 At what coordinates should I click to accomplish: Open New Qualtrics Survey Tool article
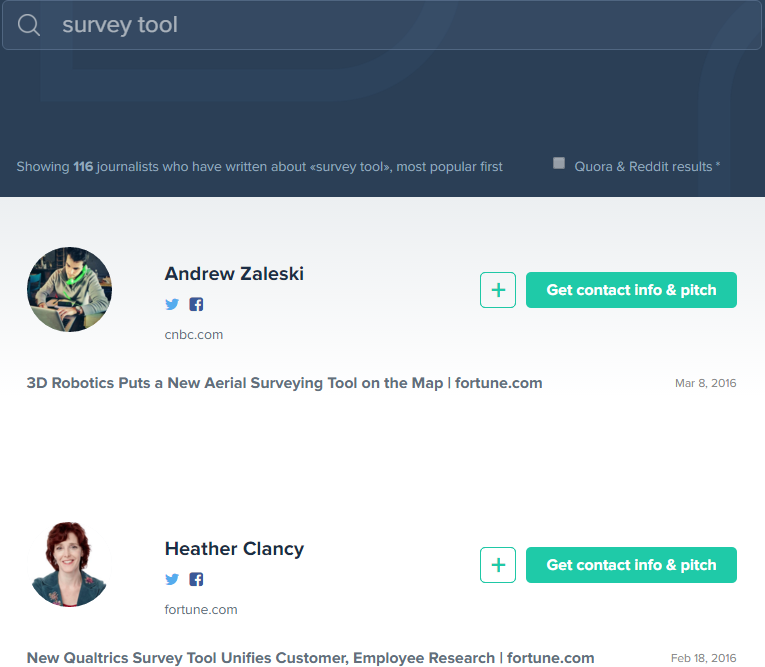[310, 658]
